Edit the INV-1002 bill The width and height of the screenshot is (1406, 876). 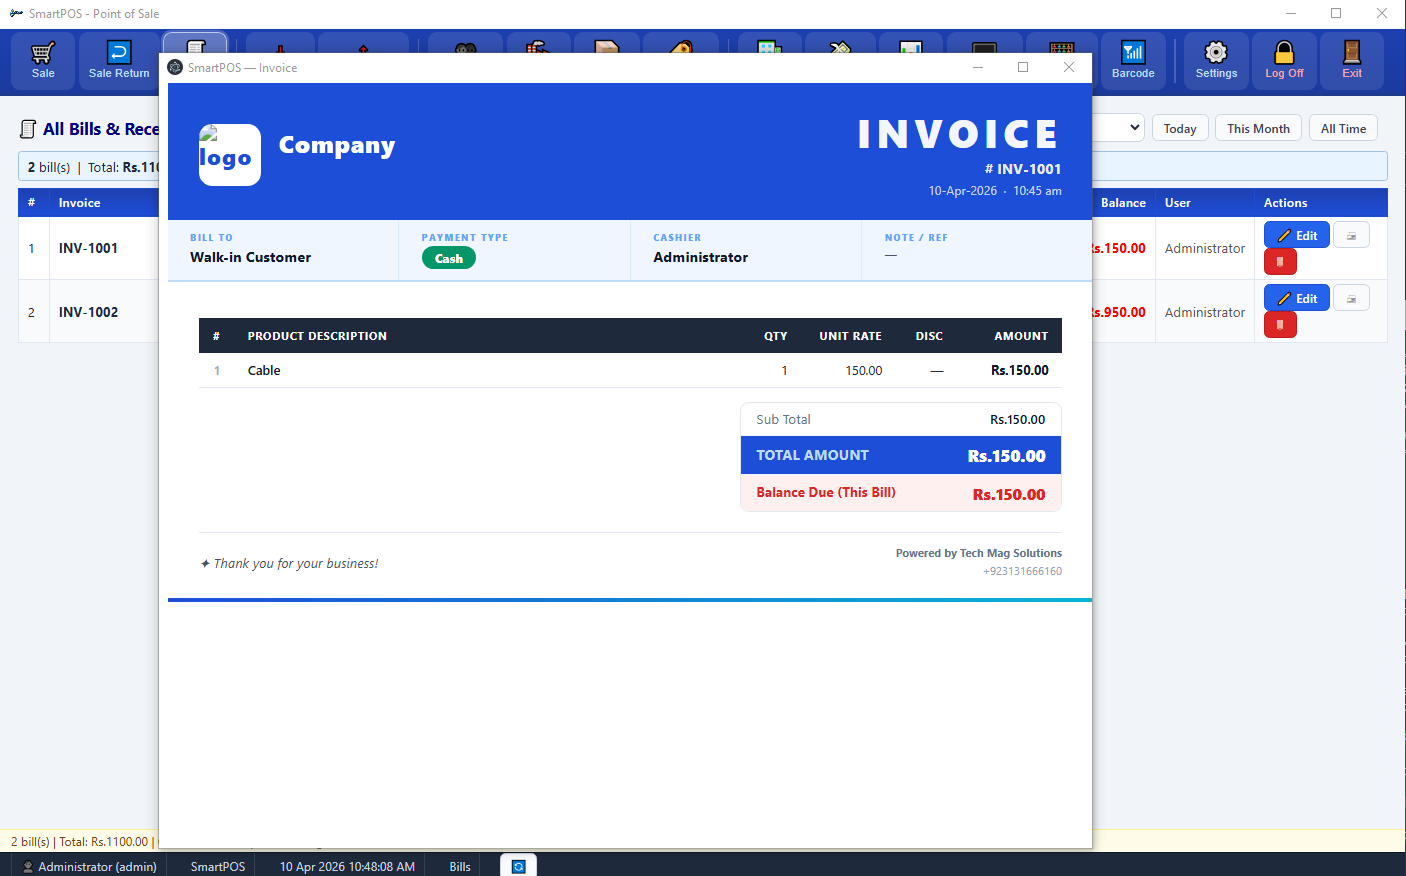(x=1297, y=298)
